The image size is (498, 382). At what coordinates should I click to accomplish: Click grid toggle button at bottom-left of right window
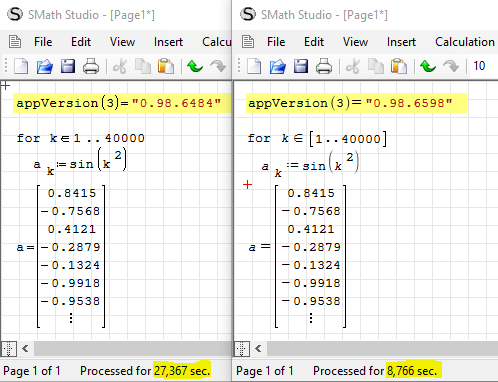[242, 349]
